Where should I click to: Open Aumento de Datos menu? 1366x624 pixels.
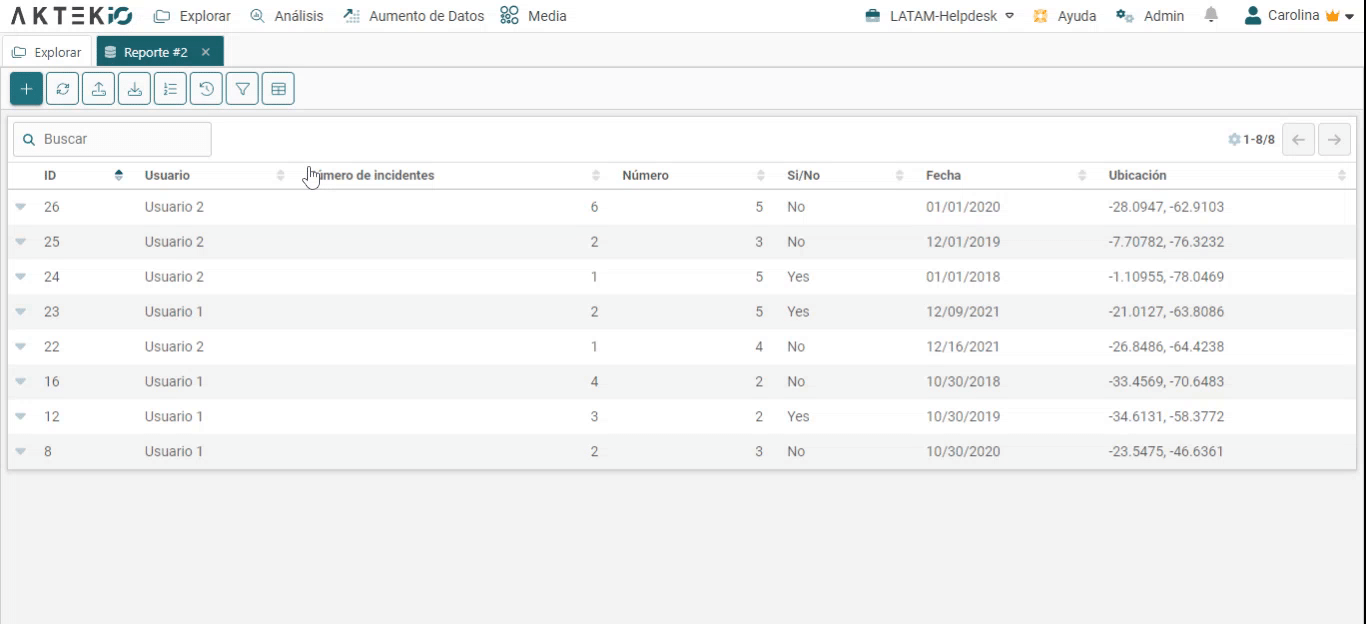[x=413, y=16]
